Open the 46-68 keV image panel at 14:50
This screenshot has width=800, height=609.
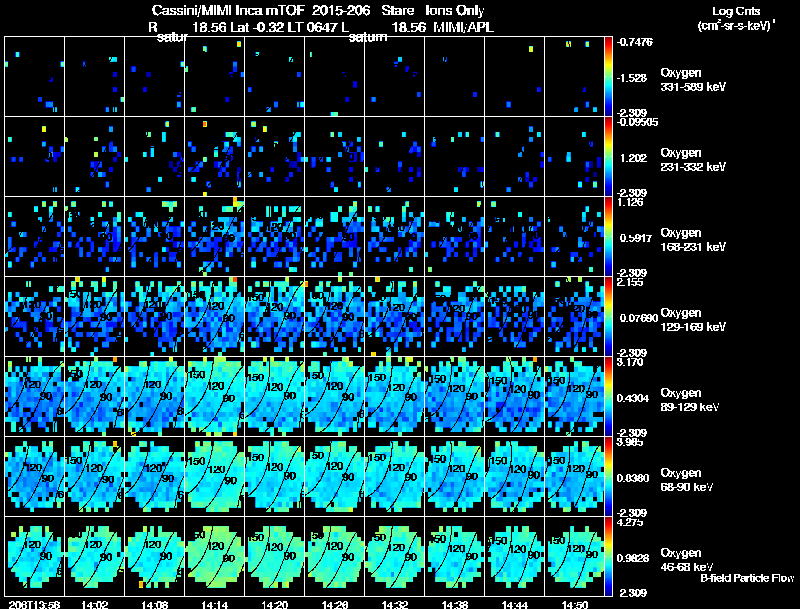click(574, 556)
